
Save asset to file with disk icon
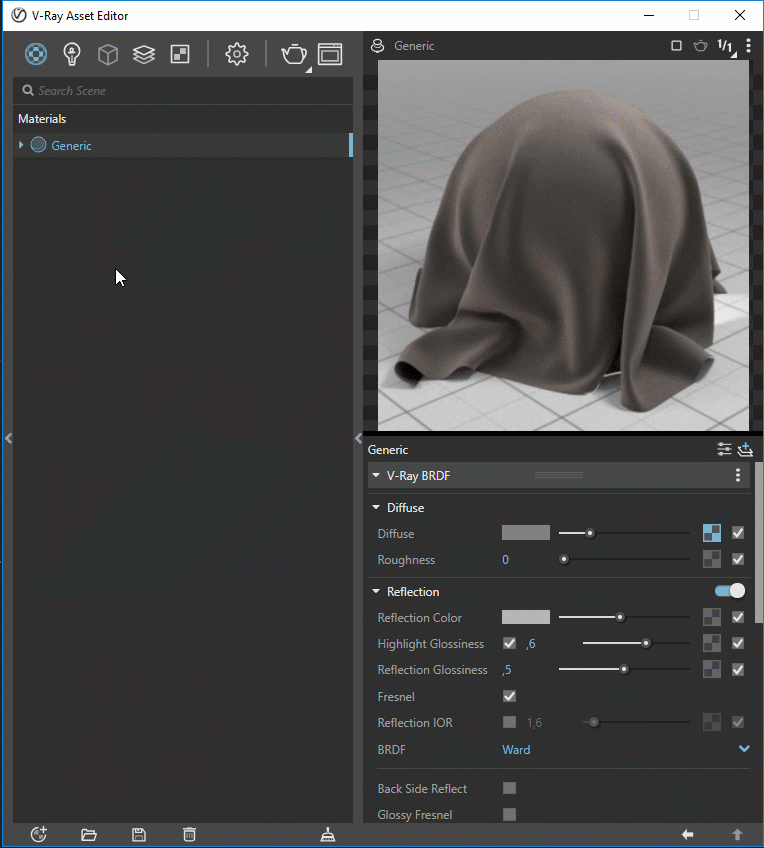click(139, 834)
